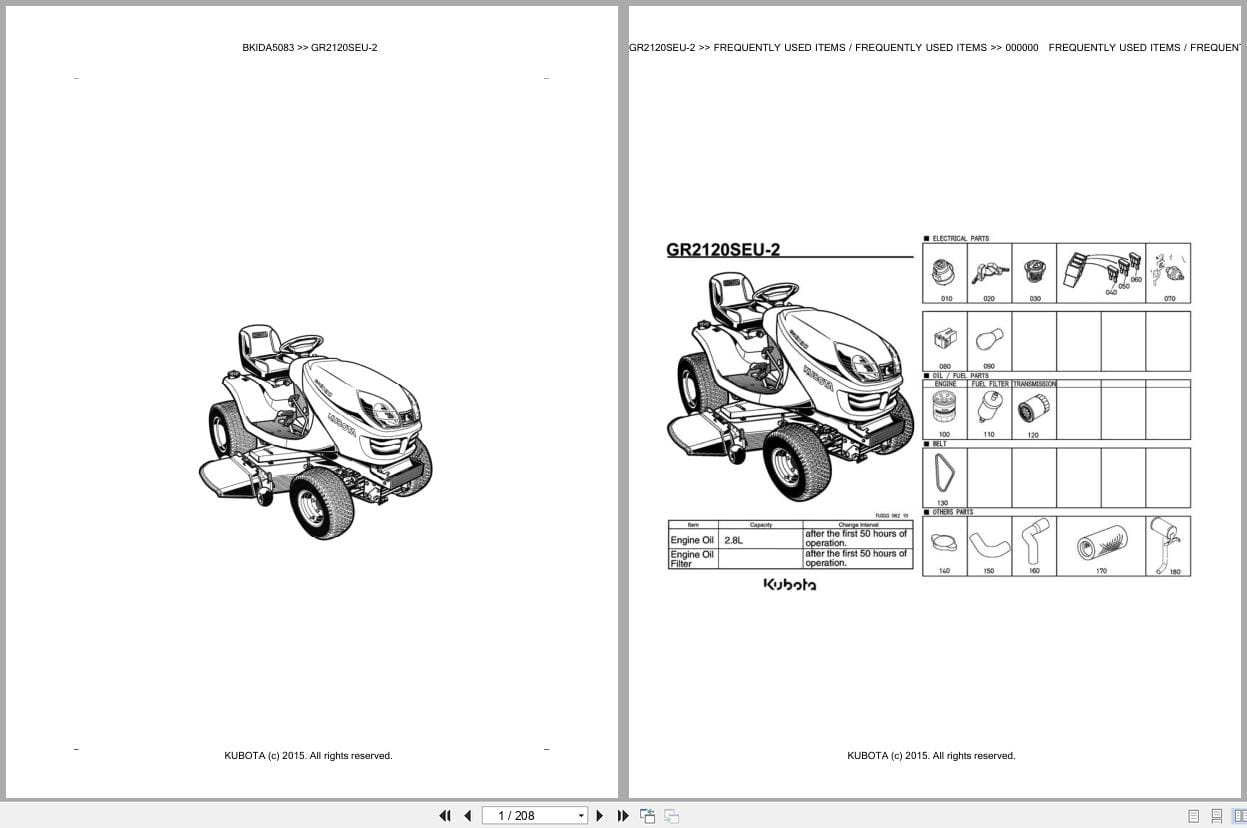Click the 1 / 208 page number field
This screenshot has width=1247, height=828.
529,816
